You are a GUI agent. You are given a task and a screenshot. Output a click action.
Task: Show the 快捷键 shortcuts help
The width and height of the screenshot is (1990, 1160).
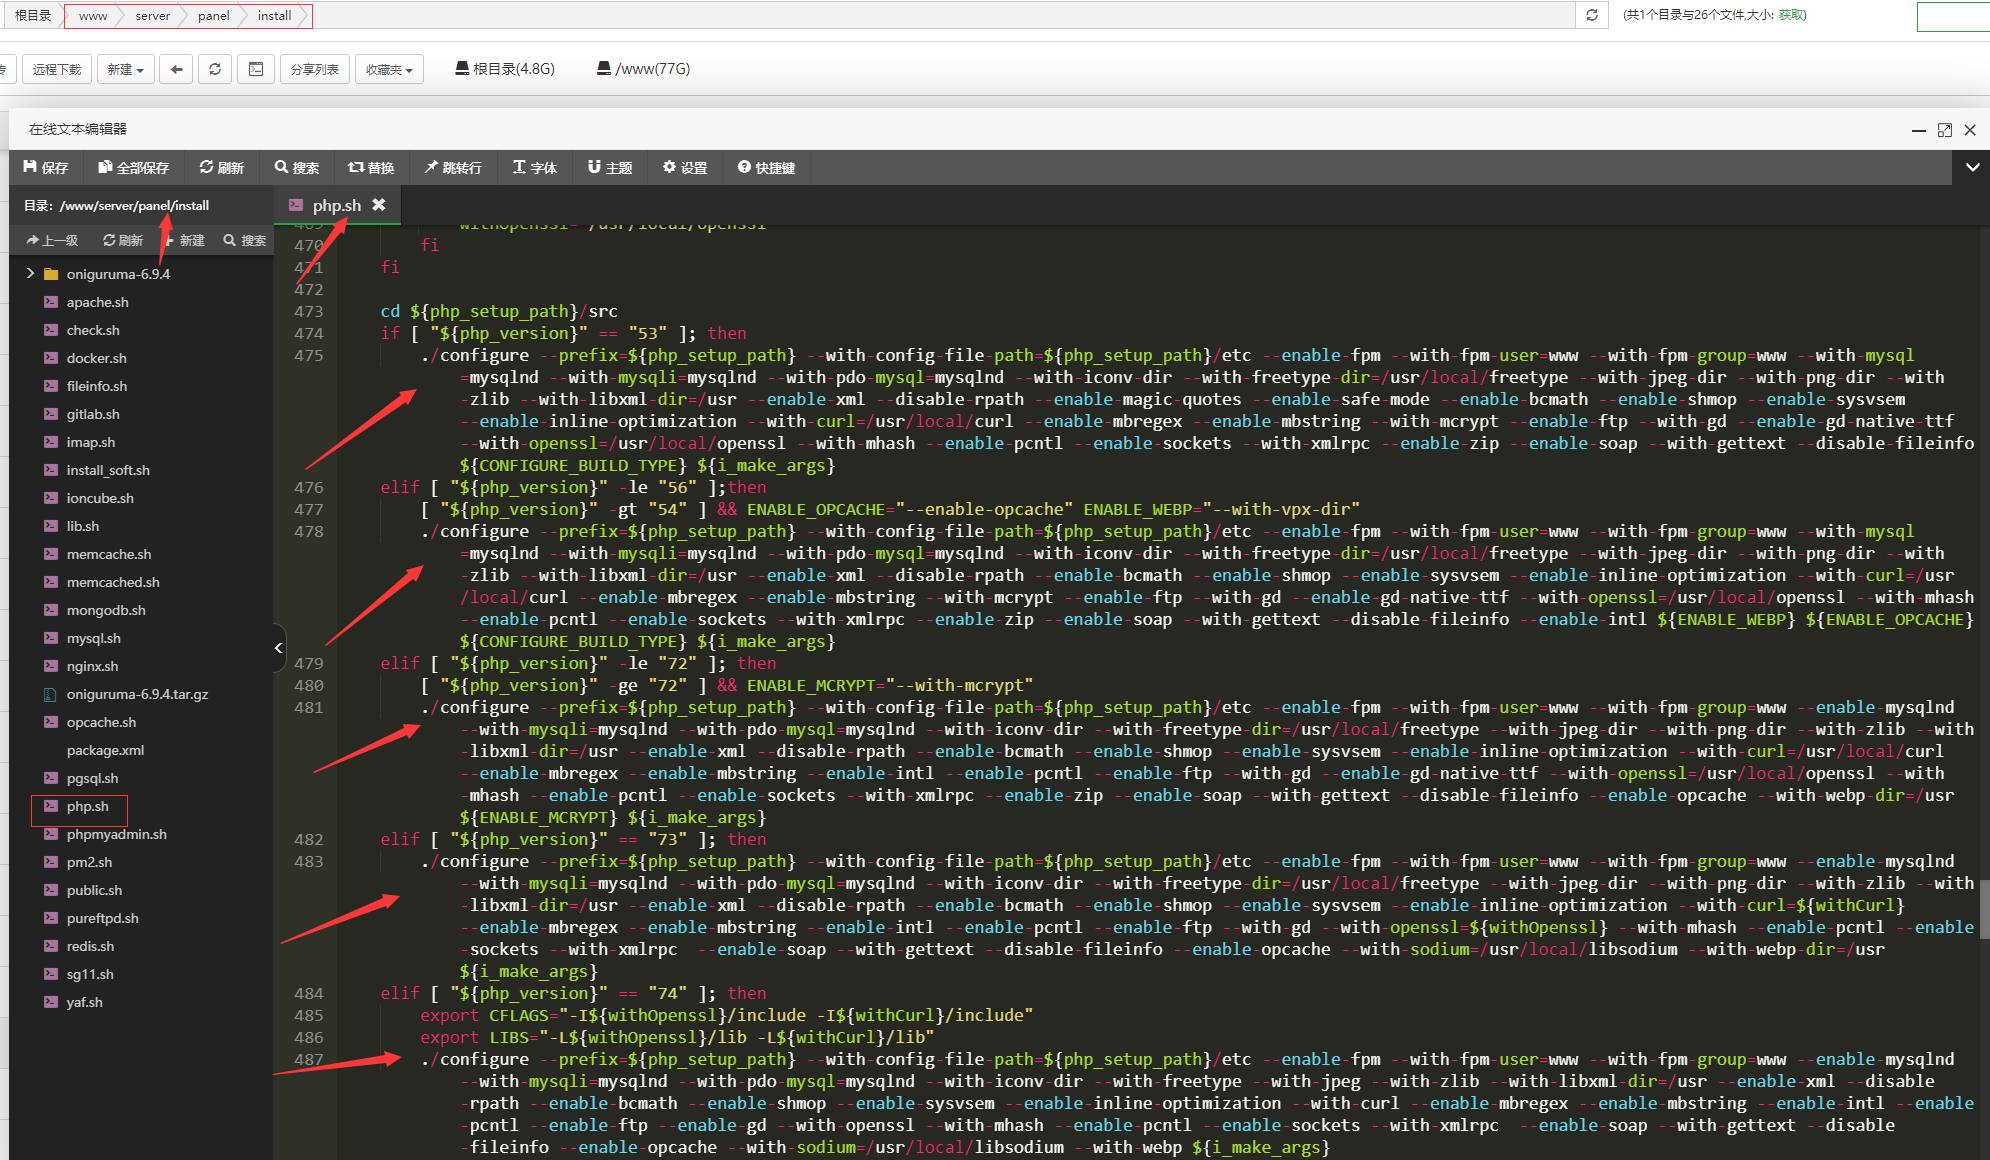[x=767, y=167]
